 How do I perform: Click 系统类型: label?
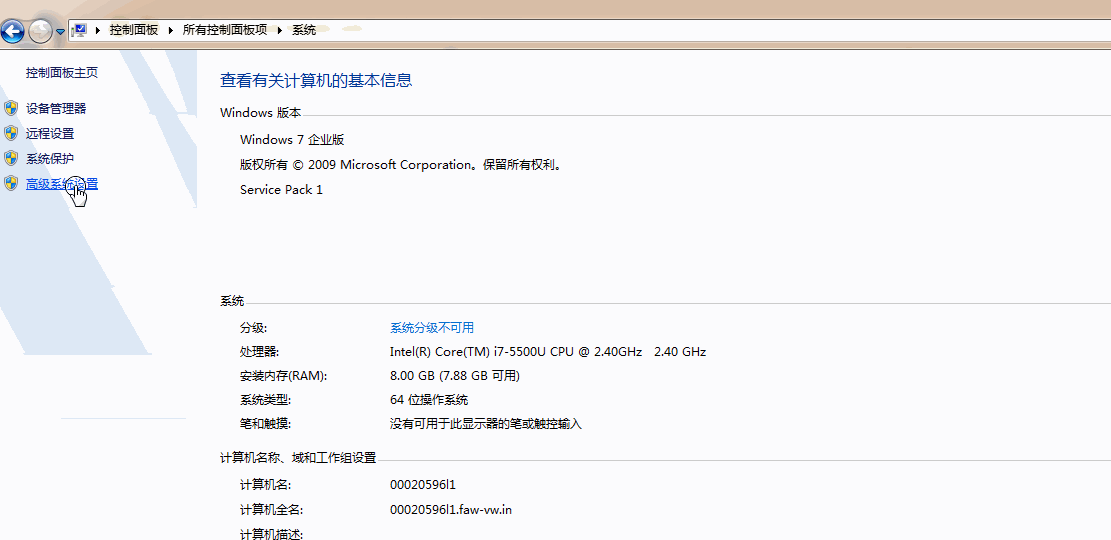(265, 400)
